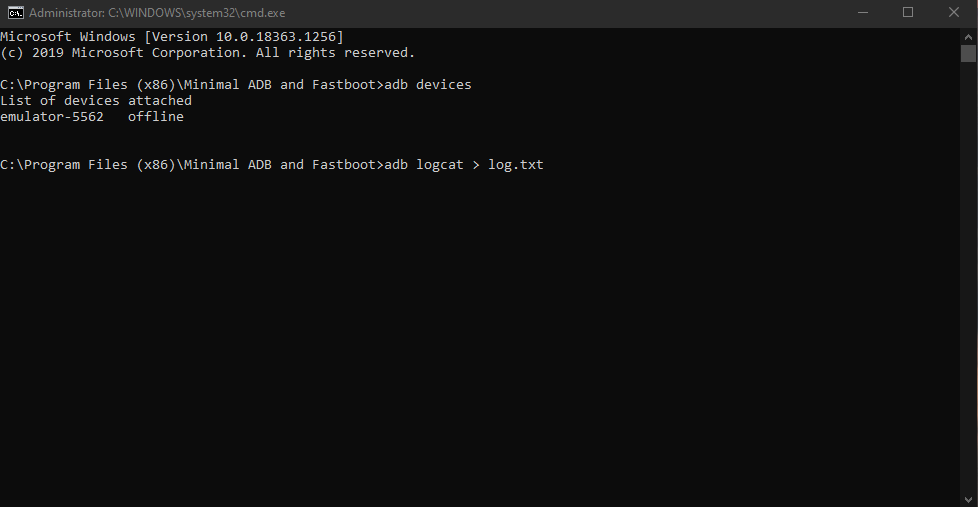This screenshot has width=978, height=507.
Task: Click the empty black terminal area
Action: click(480, 340)
